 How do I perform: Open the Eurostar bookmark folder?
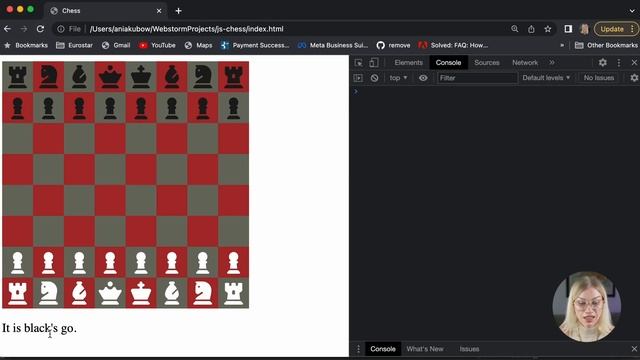74,45
